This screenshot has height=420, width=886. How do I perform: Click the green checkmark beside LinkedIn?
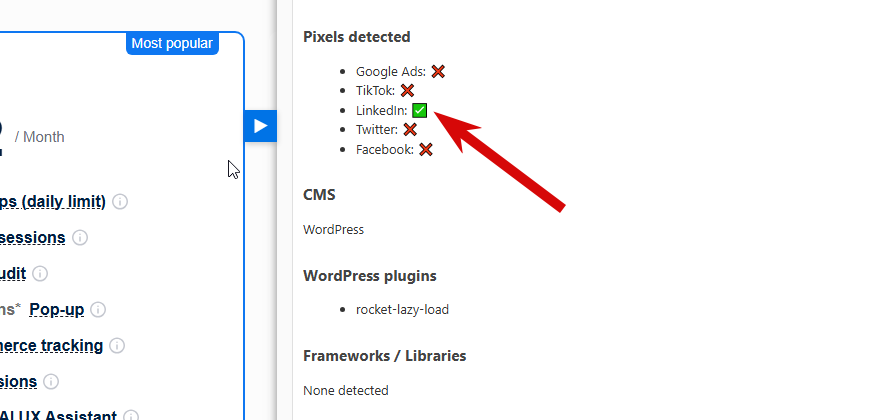pos(420,110)
